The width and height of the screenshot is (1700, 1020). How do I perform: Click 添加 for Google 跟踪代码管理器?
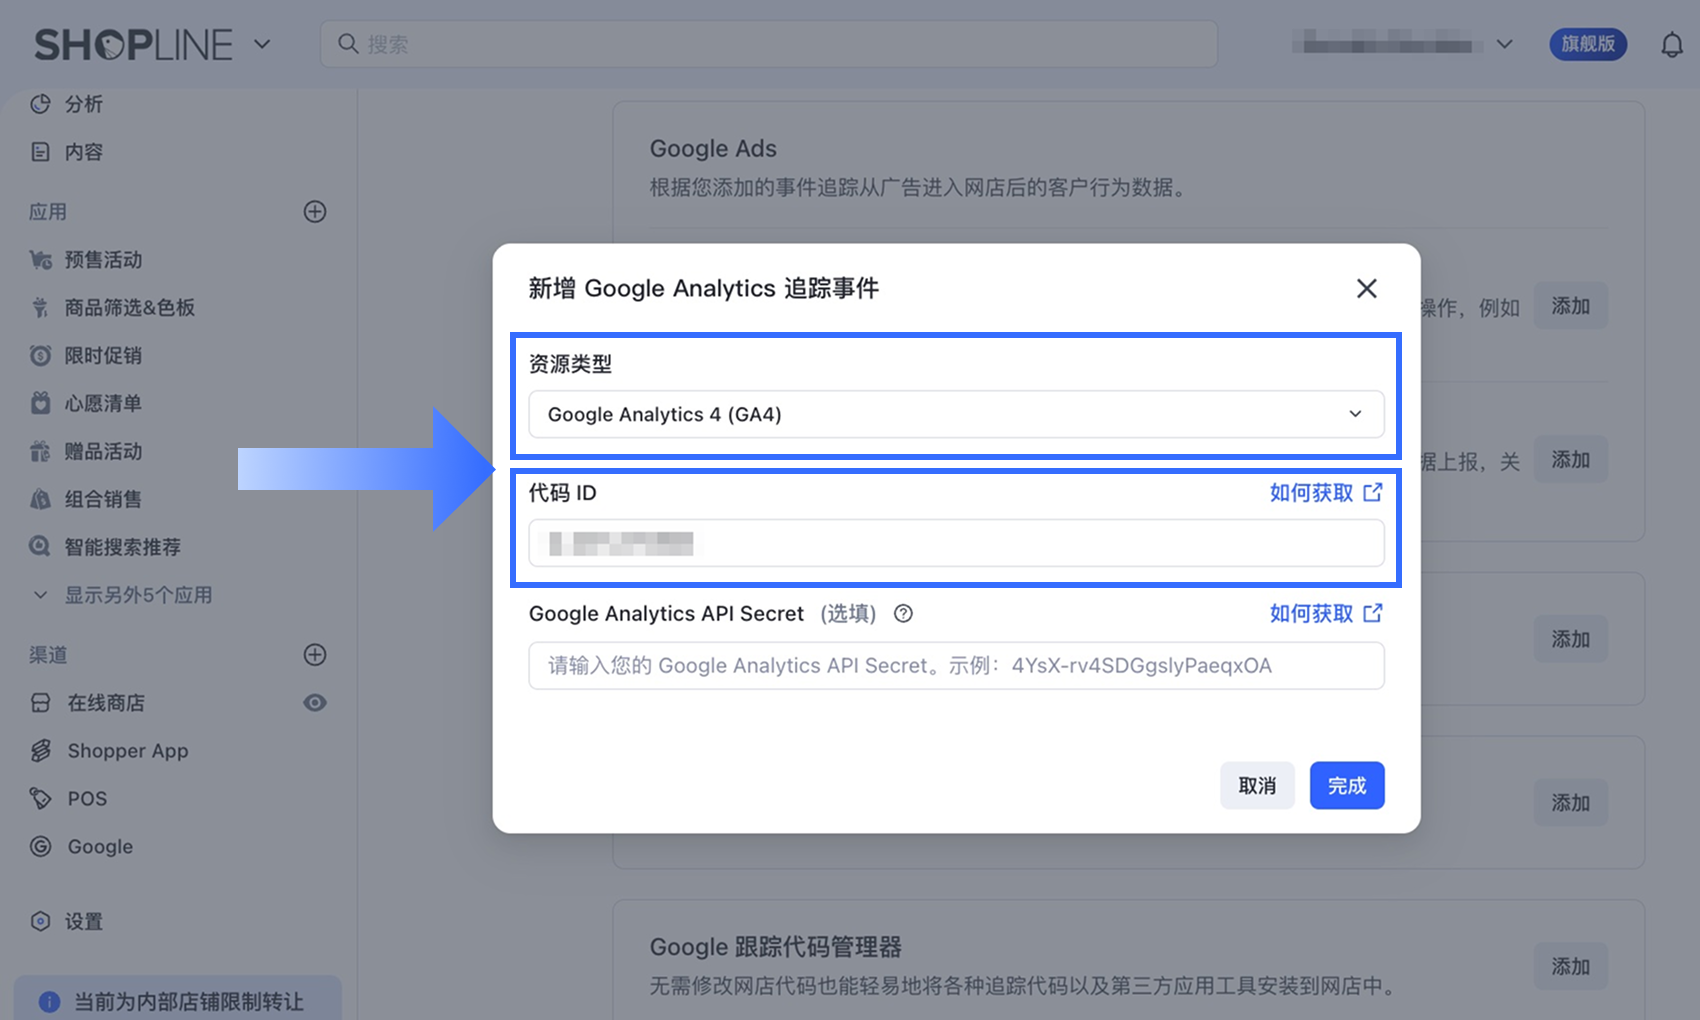click(x=1571, y=967)
